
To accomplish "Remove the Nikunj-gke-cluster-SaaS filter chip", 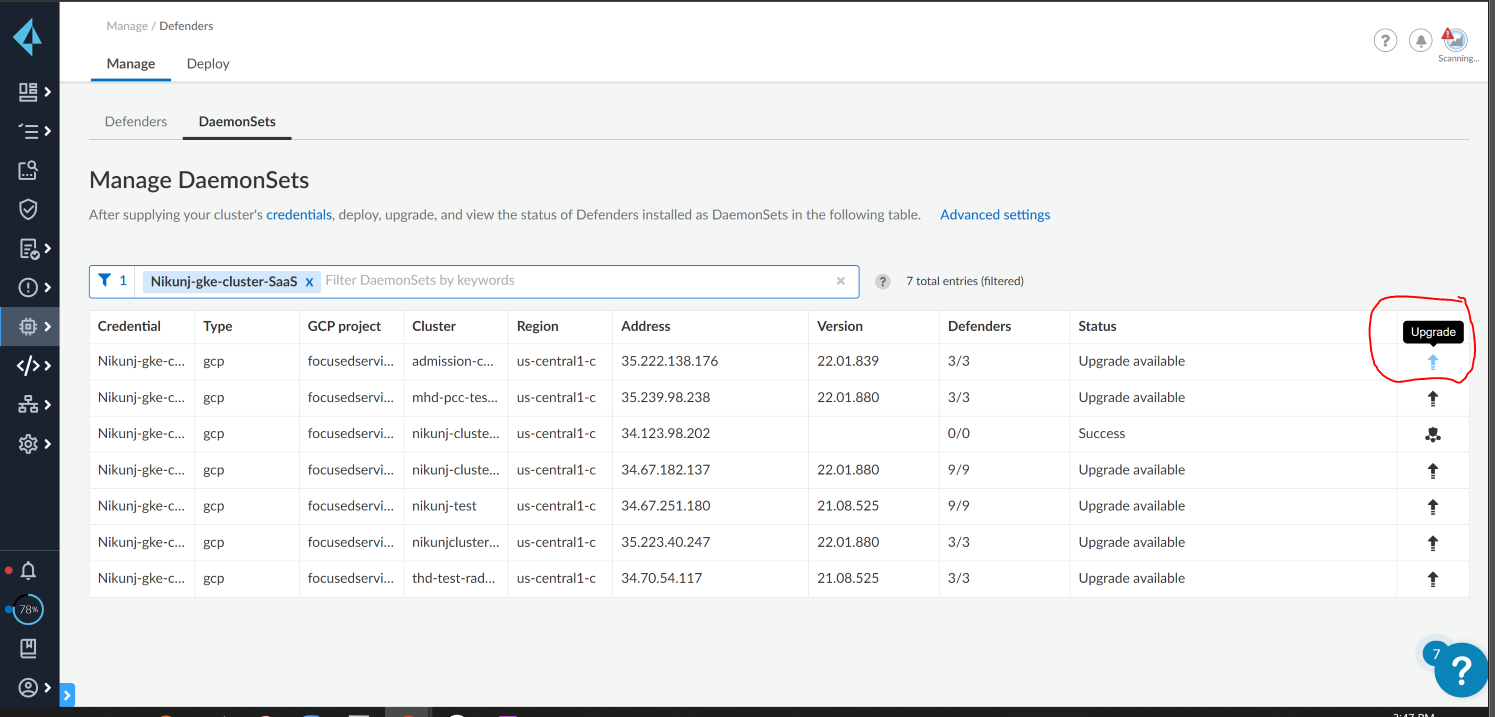I will tap(309, 282).
